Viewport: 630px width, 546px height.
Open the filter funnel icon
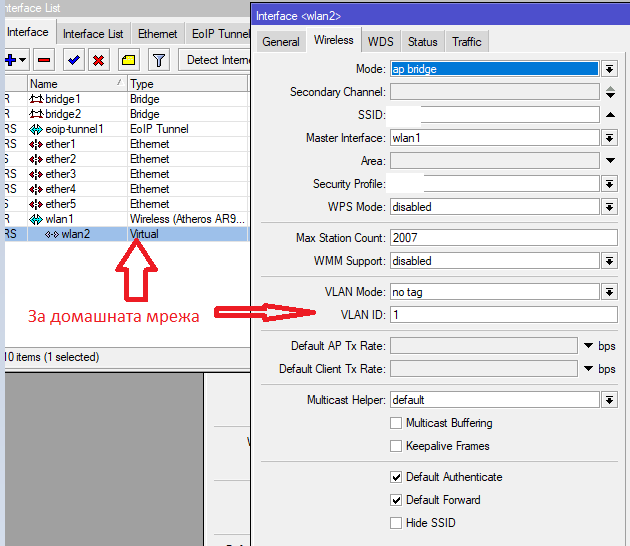pos(159,60)
